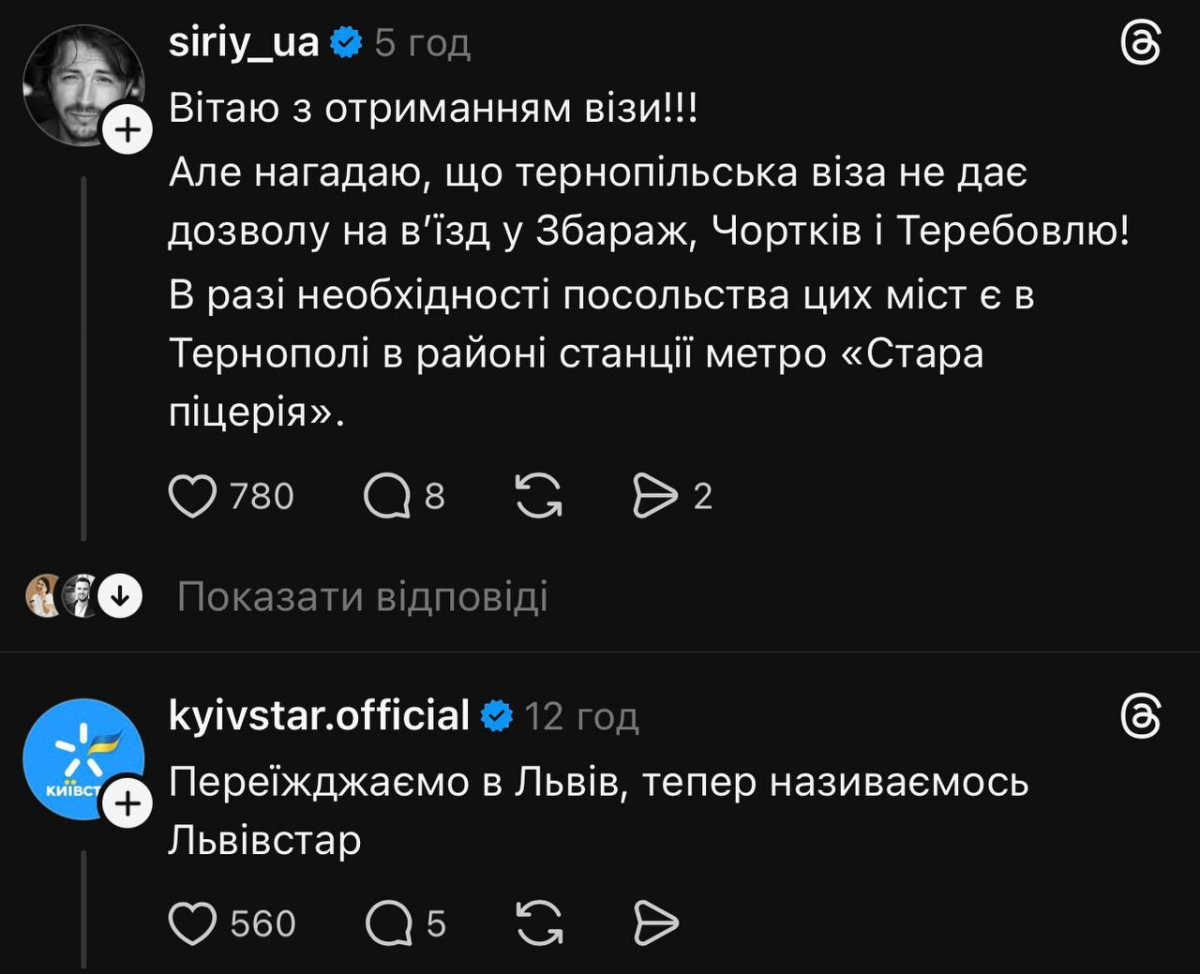The image size is (1200, 974).
Task: Click the "12 год" post timestamp
Action: [x=581, y=716]
